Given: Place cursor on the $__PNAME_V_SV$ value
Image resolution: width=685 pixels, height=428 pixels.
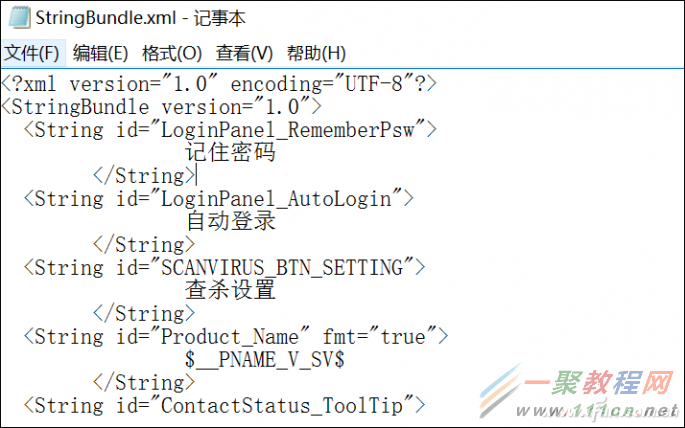Looking at the screenshot, I should pyautogui.click(x=265, y=360).
